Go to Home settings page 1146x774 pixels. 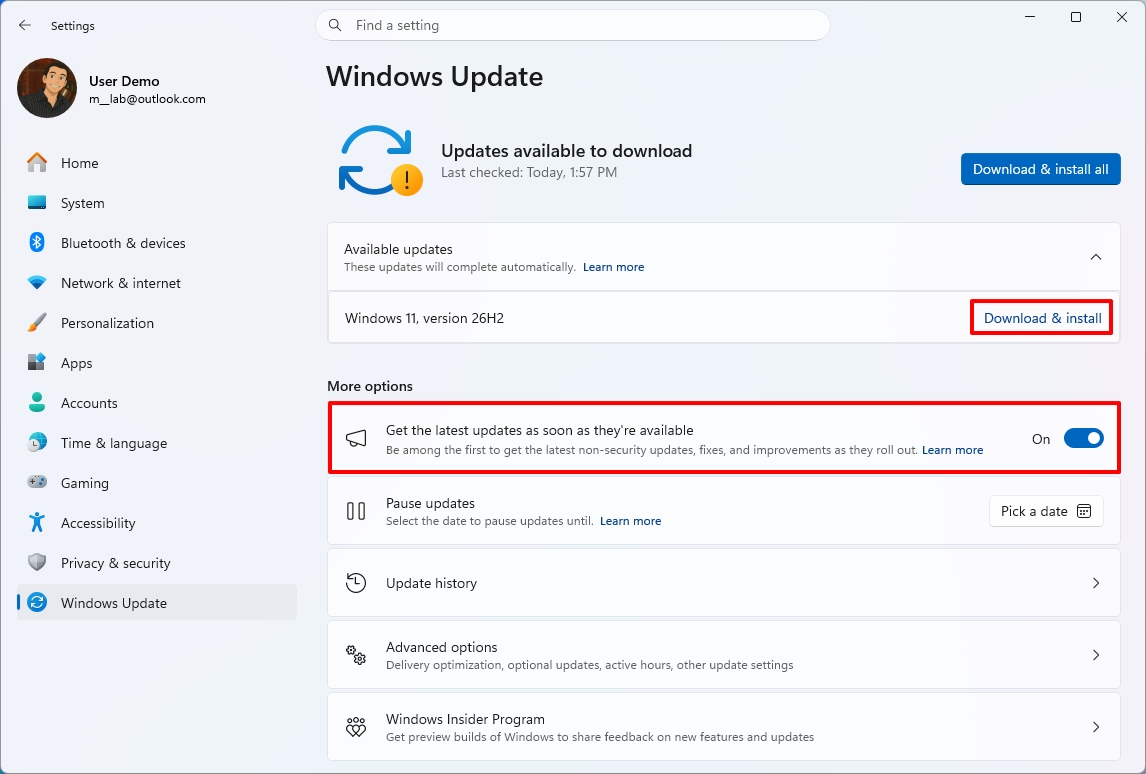click(x=157, y=162)
